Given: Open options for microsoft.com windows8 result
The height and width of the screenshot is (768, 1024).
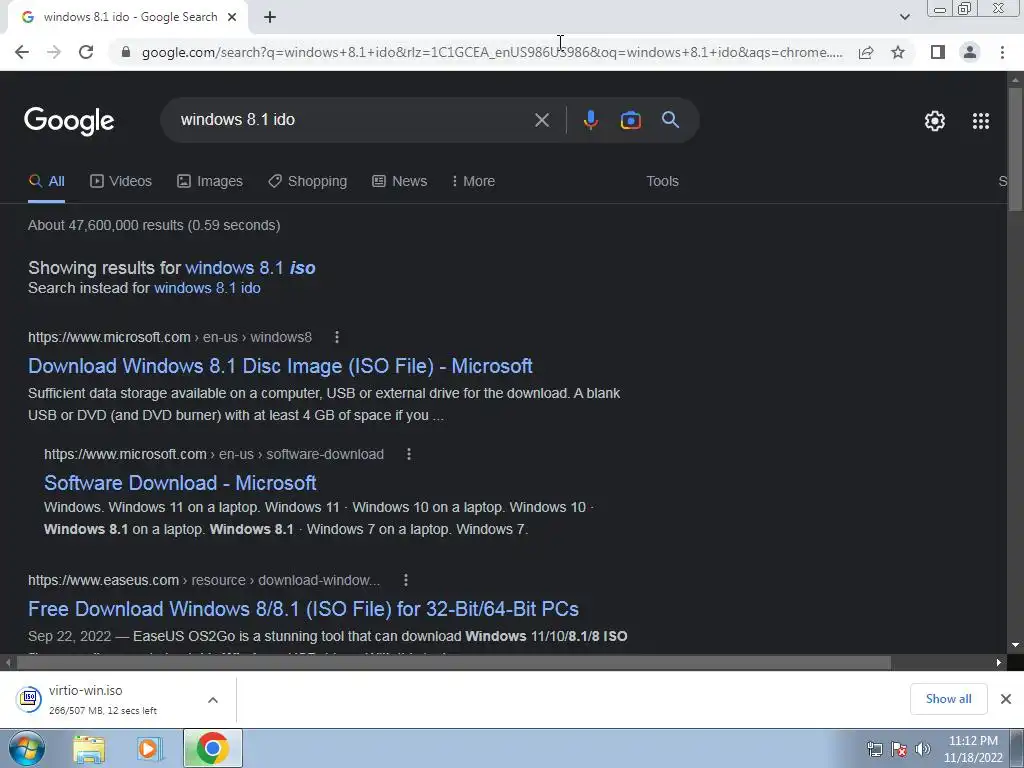Looking at the screenshot, I should (337, 337).
